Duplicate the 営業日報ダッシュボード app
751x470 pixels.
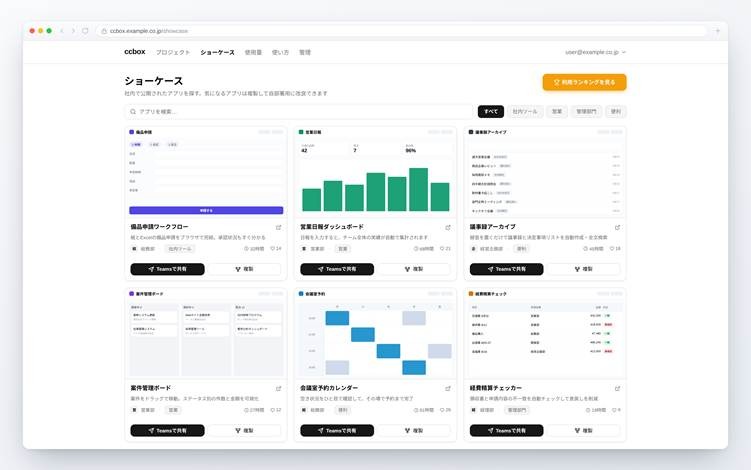coord(414,269)
